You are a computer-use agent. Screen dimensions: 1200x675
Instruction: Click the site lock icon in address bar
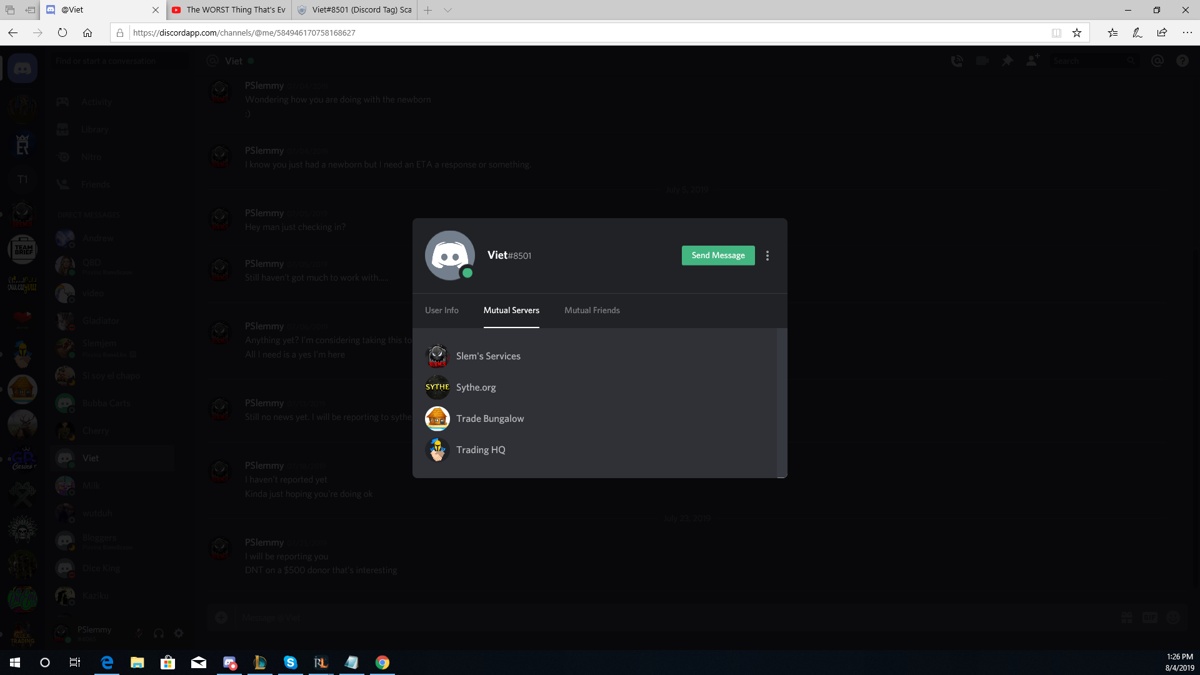click(120, 33)
